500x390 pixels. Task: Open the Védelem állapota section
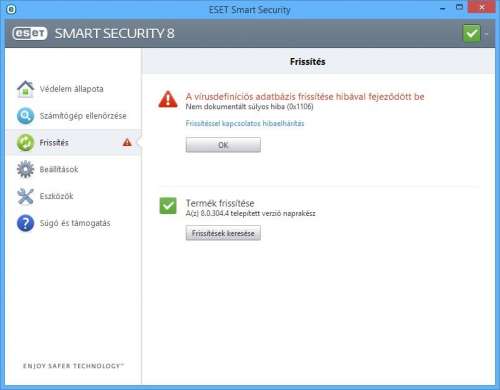coord(73,89)
